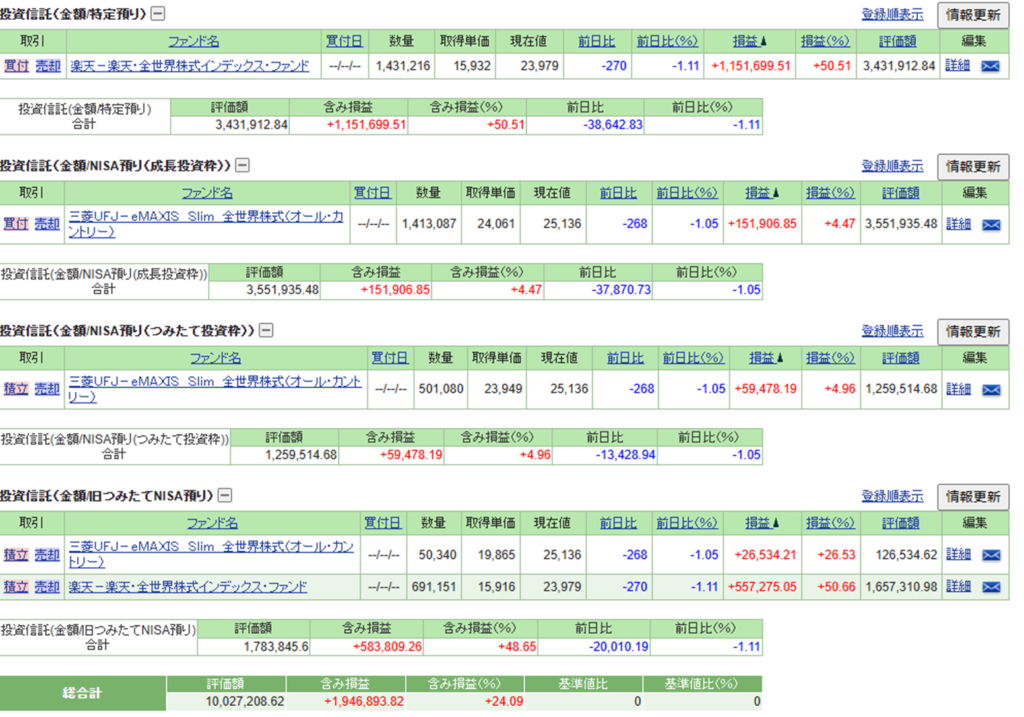Open 詳細 link in NISAつみたて投資枠 row
This screenshot has height=717, width=1024.
(x=958, y=389)
